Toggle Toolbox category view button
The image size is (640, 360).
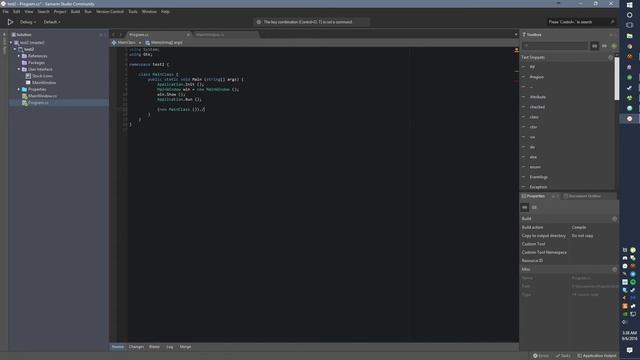click(594, 46)
